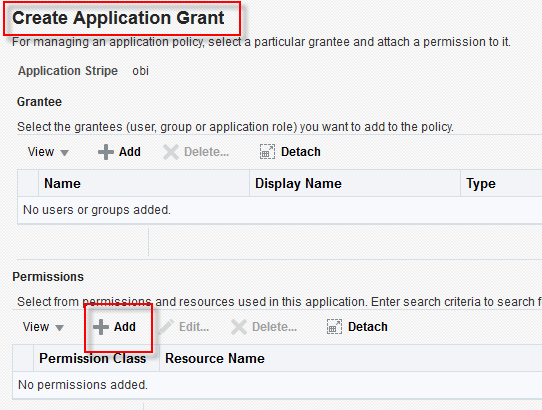The height and width of the screenshot is (410, 542).
Task: Expand the Permissions View dropdown arrow
Action: (59, 328)
